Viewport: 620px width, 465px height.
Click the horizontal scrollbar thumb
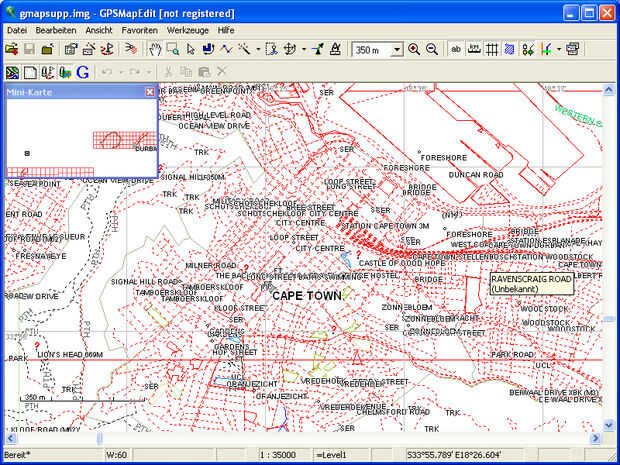[100, 438]
